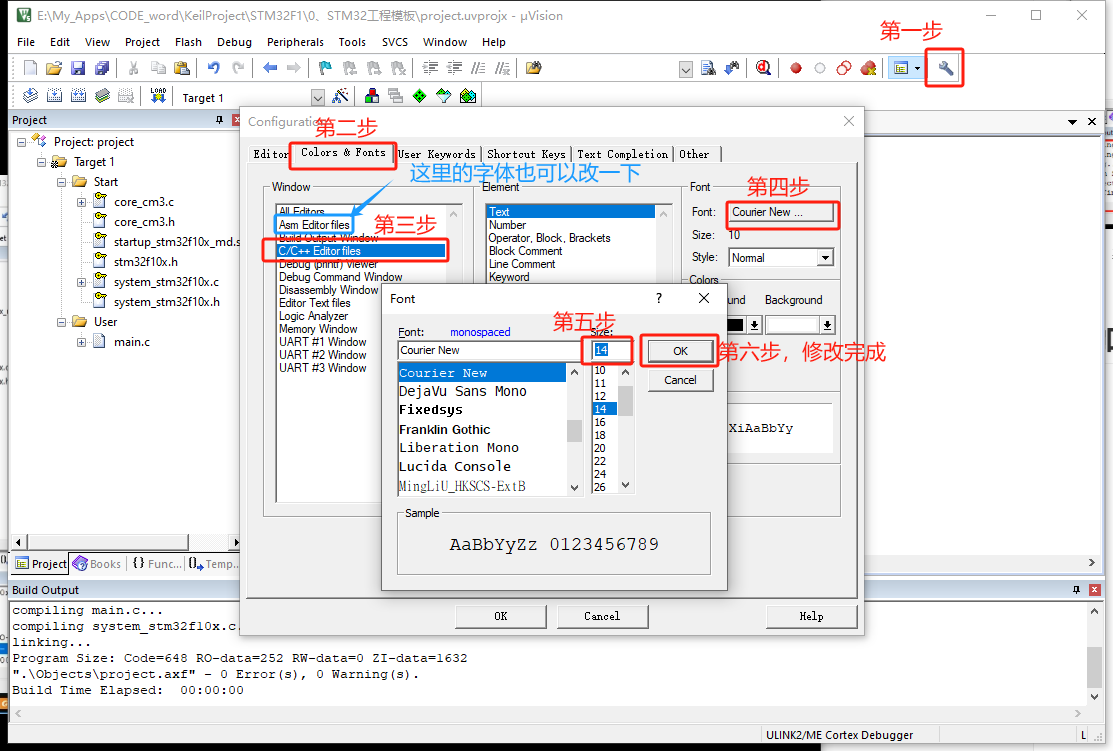
Task: Open Options for Target magic wand icon
Action: (x=341, y=96)
